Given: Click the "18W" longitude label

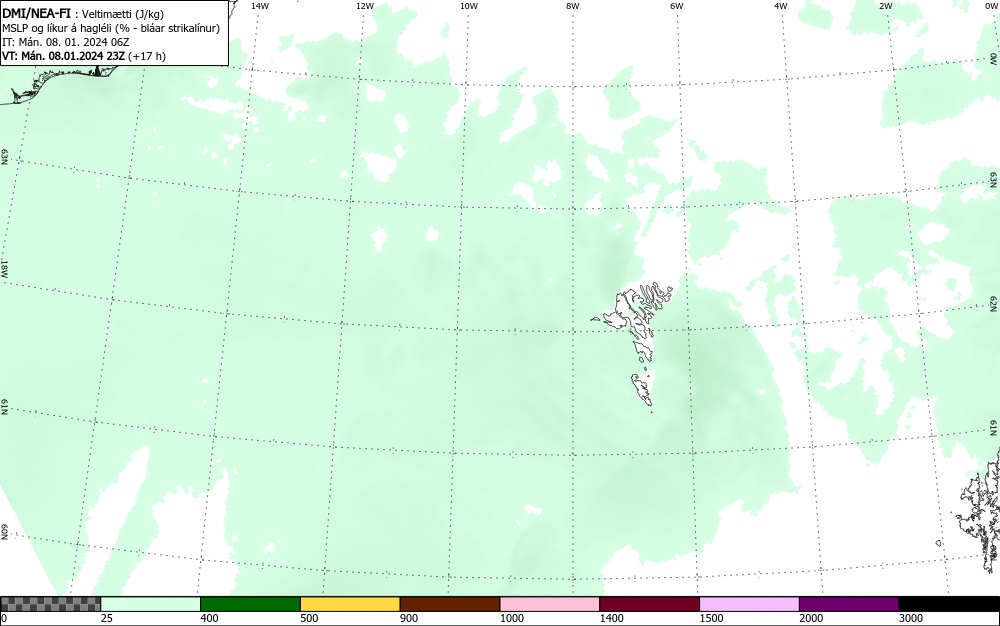Looking at the screenshot, I should [x=4, y=268].
